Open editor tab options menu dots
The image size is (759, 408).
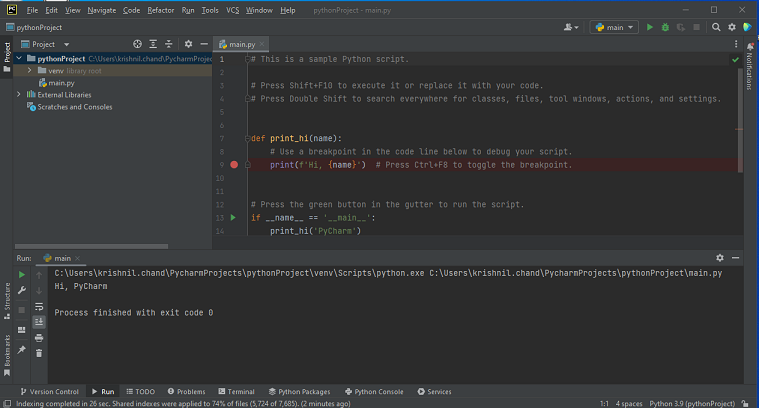tap(736, 44)
